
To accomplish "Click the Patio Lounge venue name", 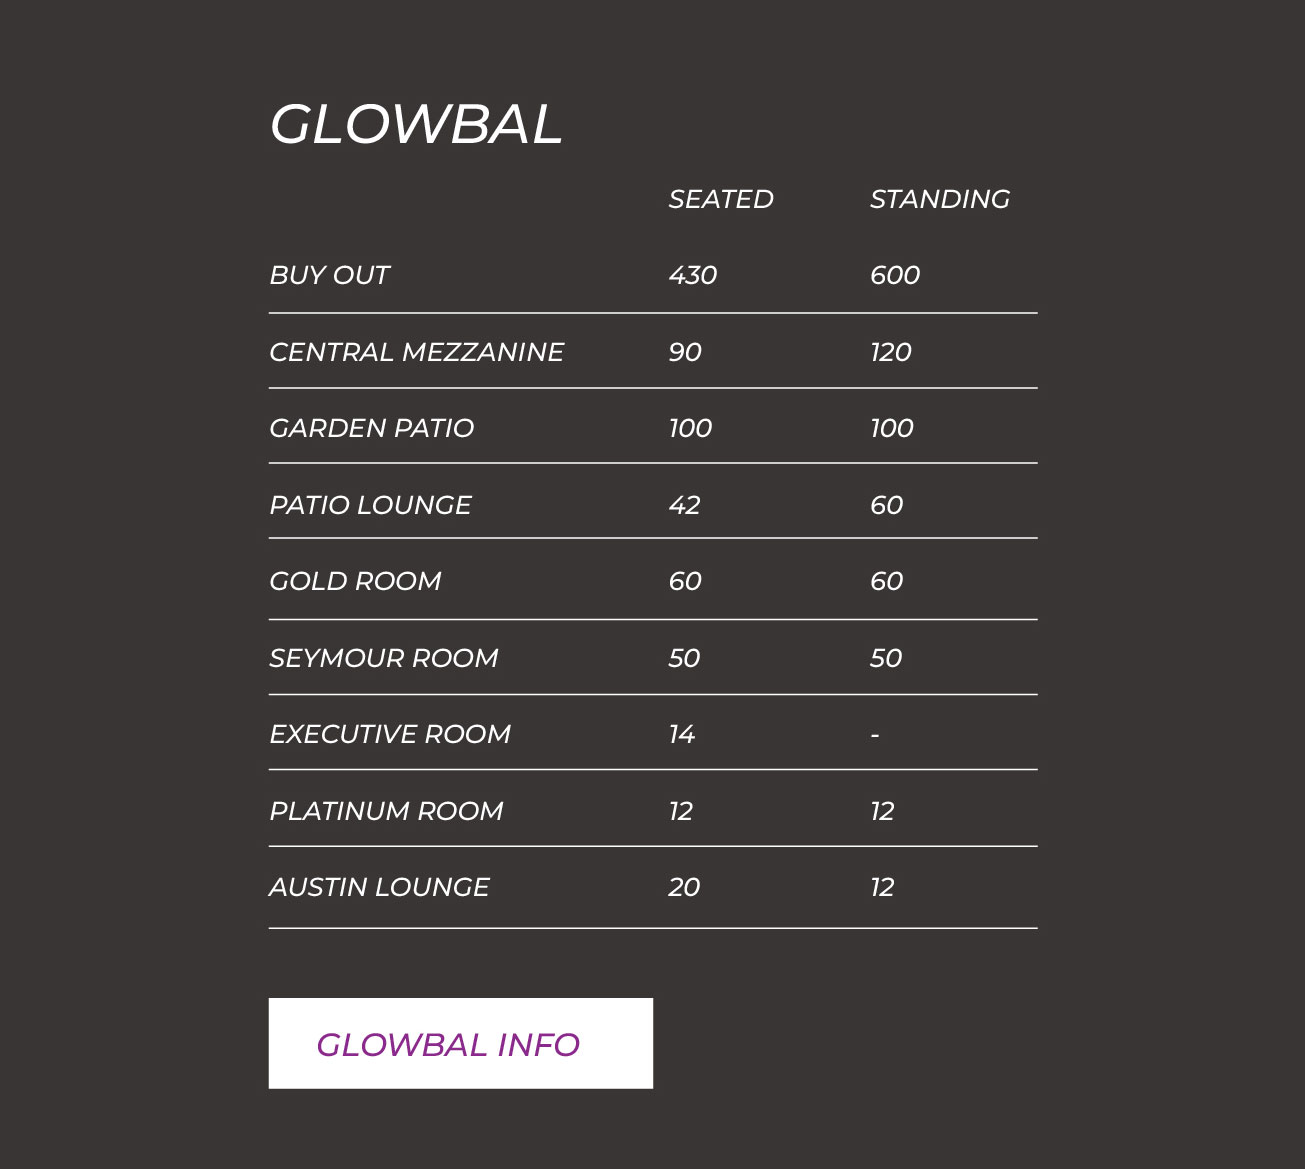I will click(x=370, y=505).
